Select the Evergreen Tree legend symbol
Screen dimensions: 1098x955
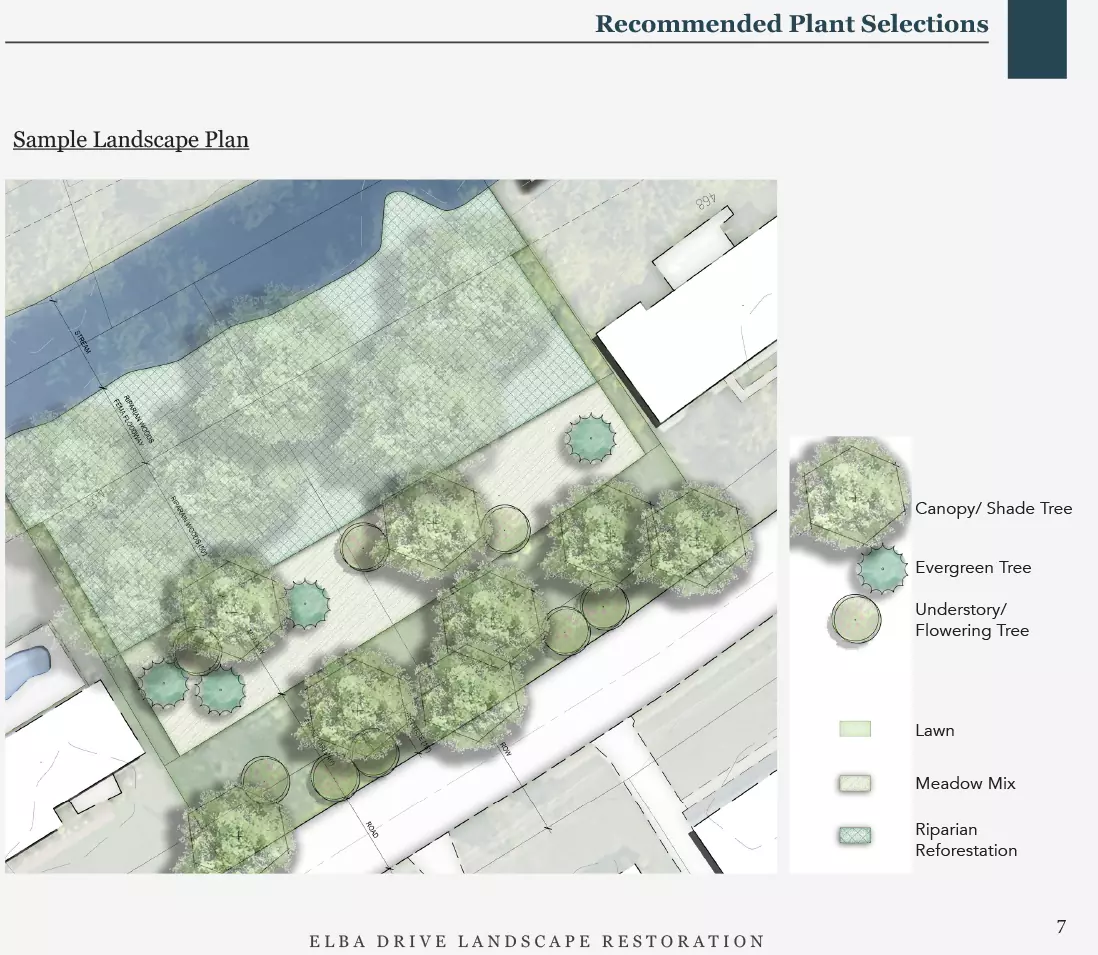point(882,568)
